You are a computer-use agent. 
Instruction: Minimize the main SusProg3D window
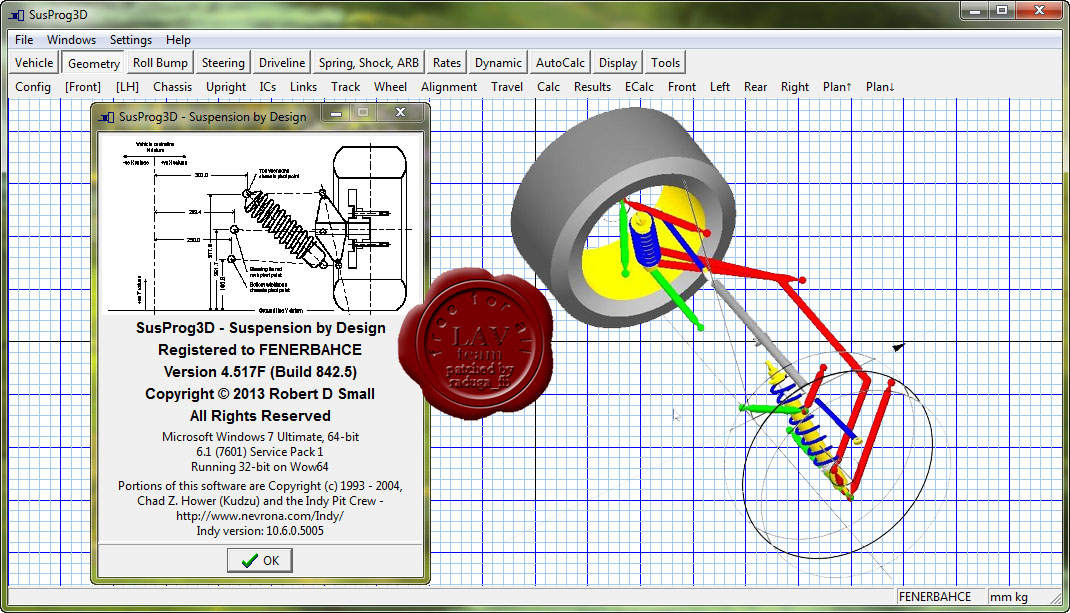975,11
